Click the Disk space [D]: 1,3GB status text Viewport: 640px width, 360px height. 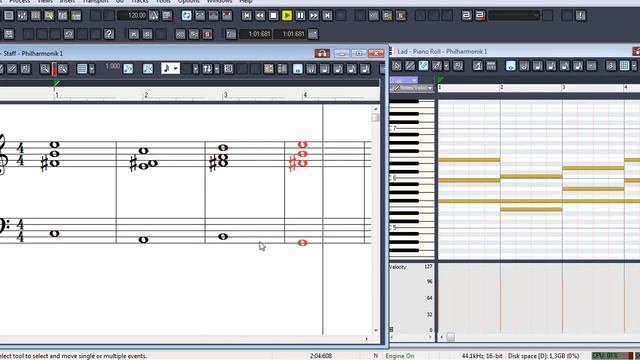(x=543, y=356)
